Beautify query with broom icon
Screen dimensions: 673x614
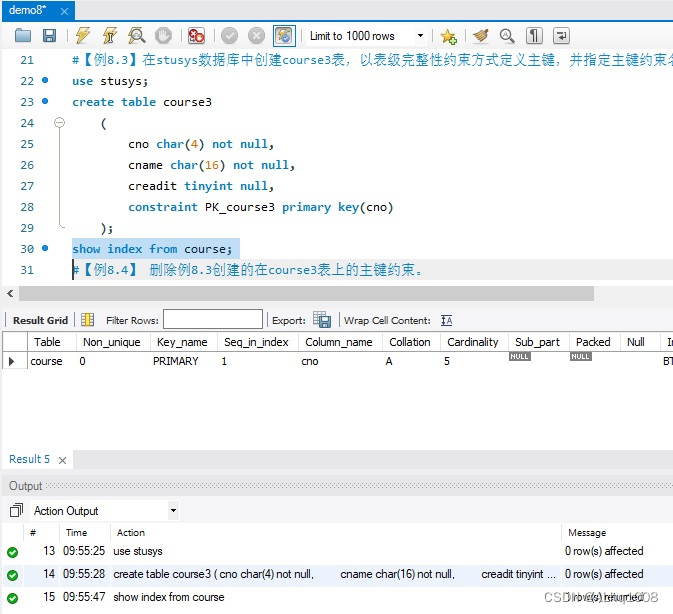481,36
